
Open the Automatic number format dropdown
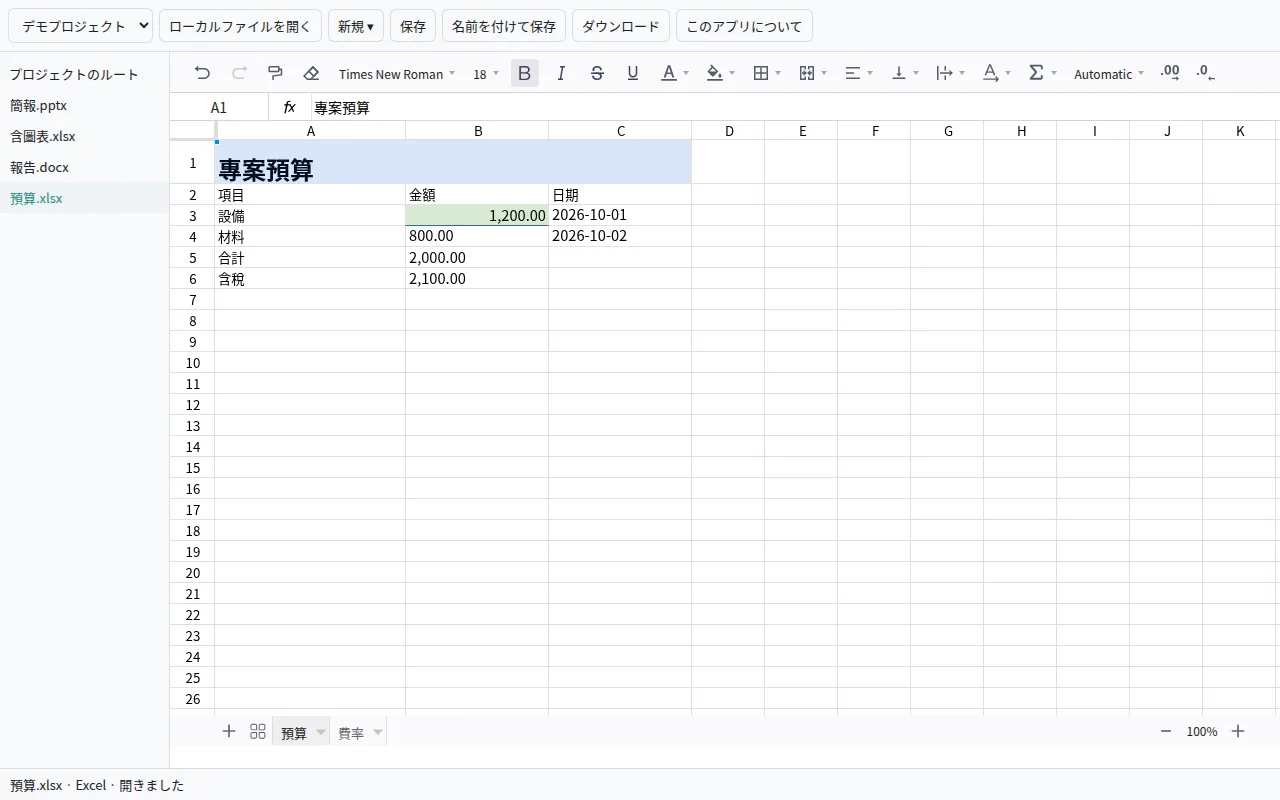pos(1108,74)
